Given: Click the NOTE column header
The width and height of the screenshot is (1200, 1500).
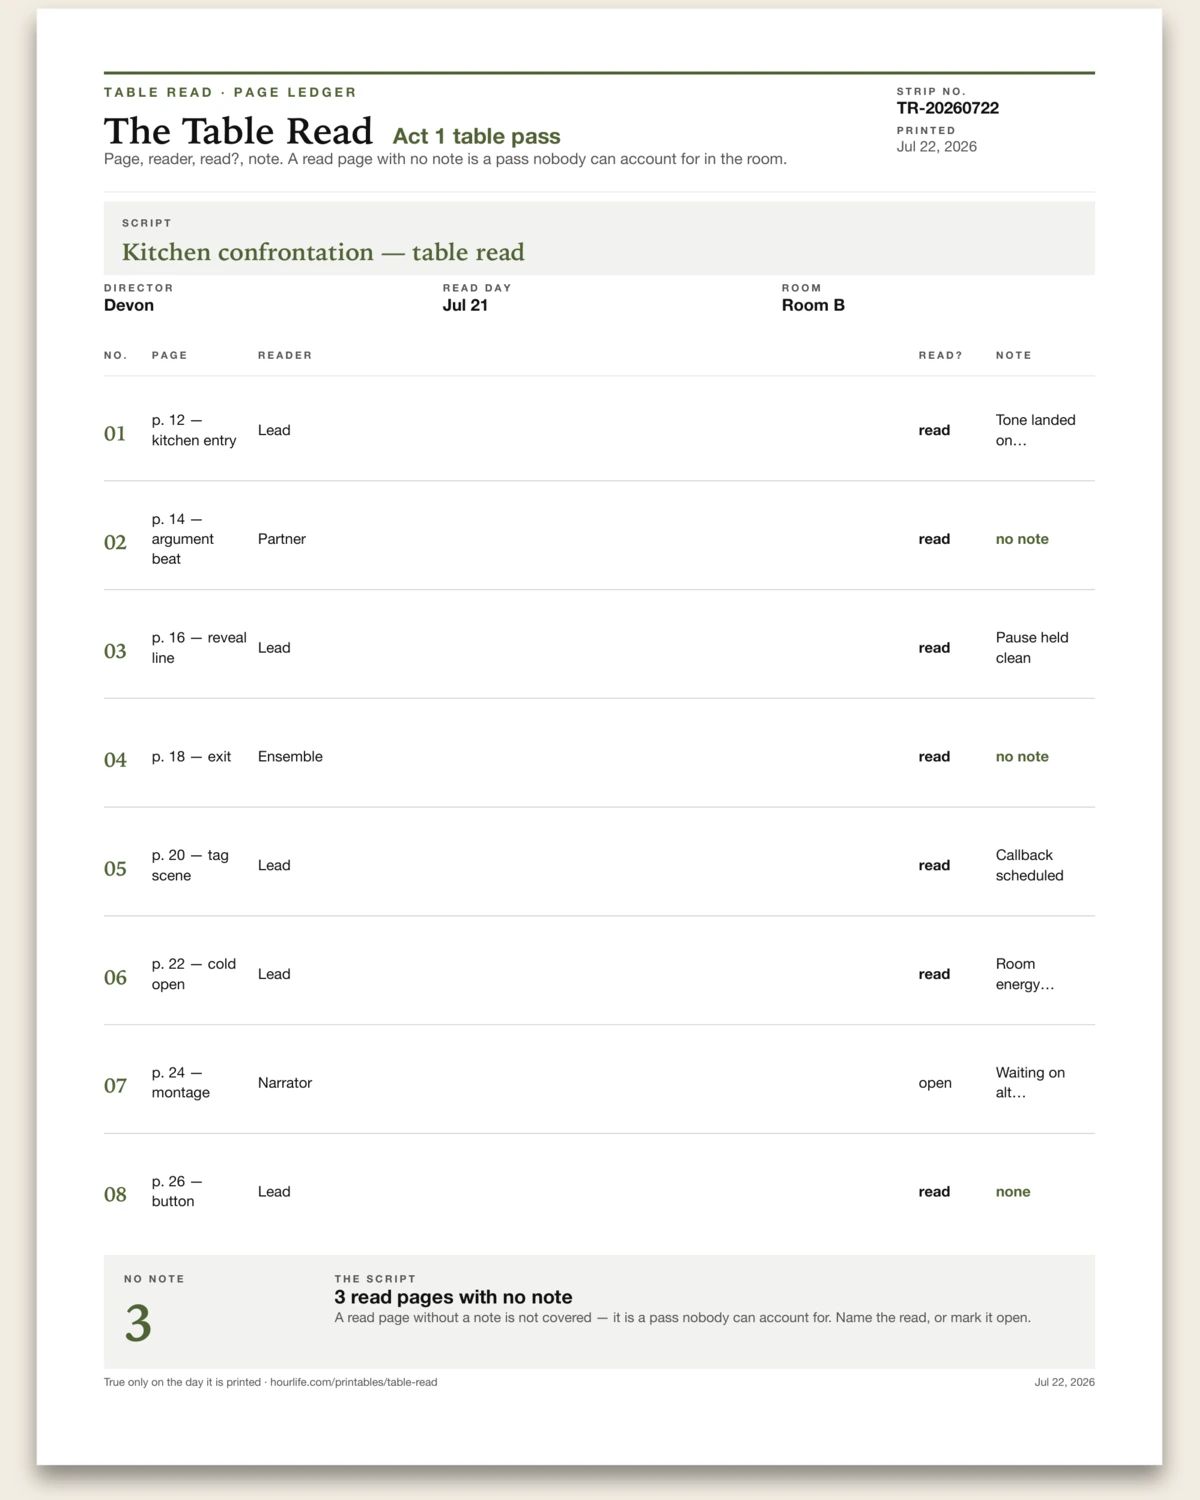Looking at the screenshot, I should (1014, 355).
